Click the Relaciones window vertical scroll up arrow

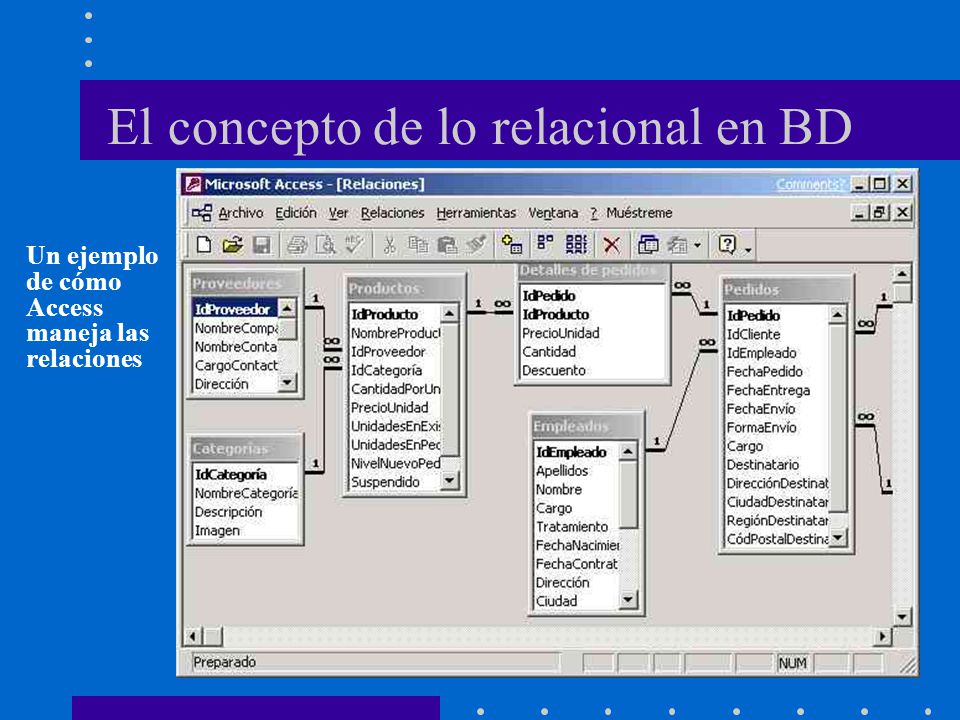[x=902, y=274]
